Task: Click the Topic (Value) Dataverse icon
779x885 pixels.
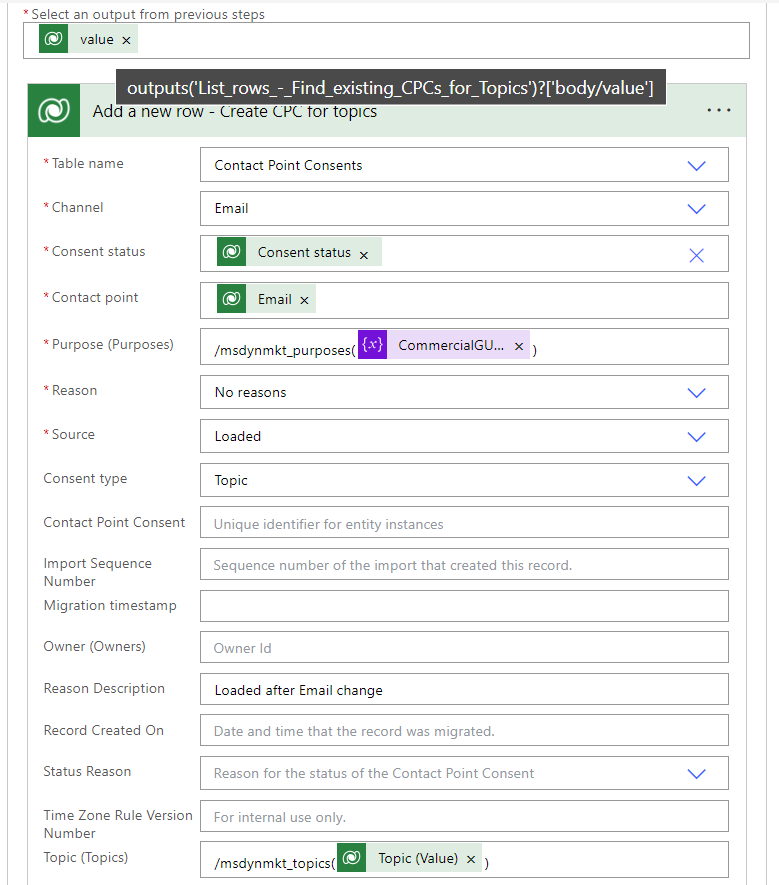Action: click(x=351, y=858)
